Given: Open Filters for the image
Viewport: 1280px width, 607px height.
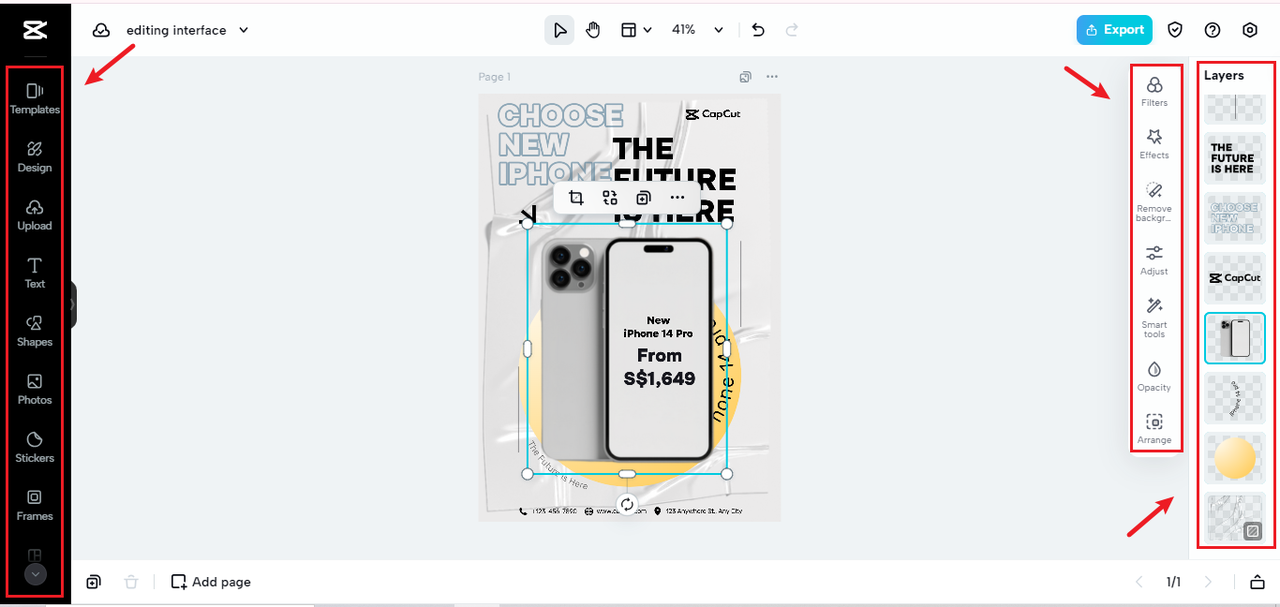Looking at the screenshot, I should click(x=1154, y=92).
